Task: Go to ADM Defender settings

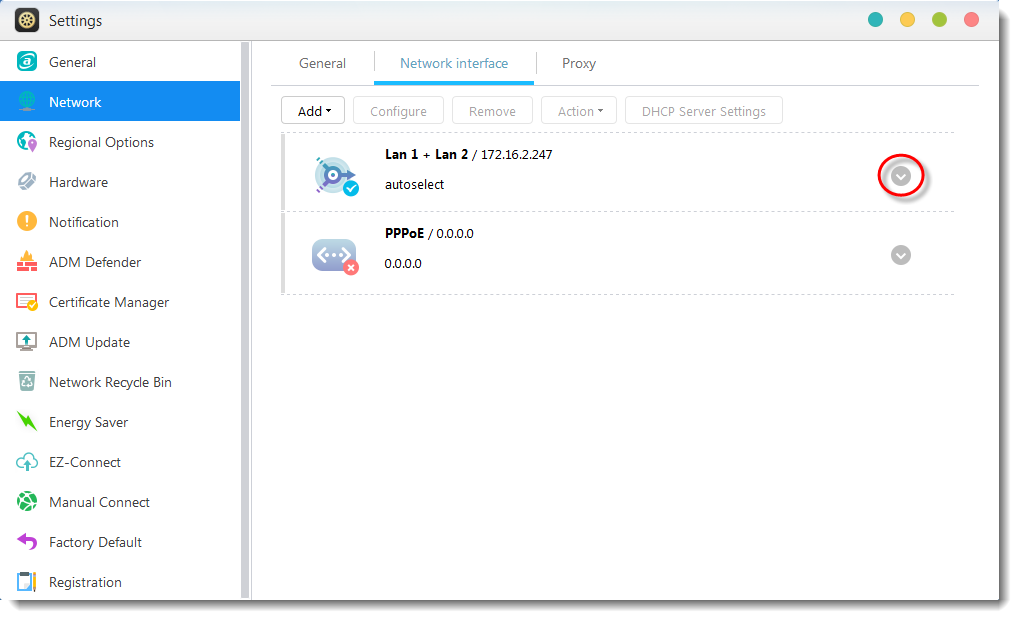Action: [120, 261]
